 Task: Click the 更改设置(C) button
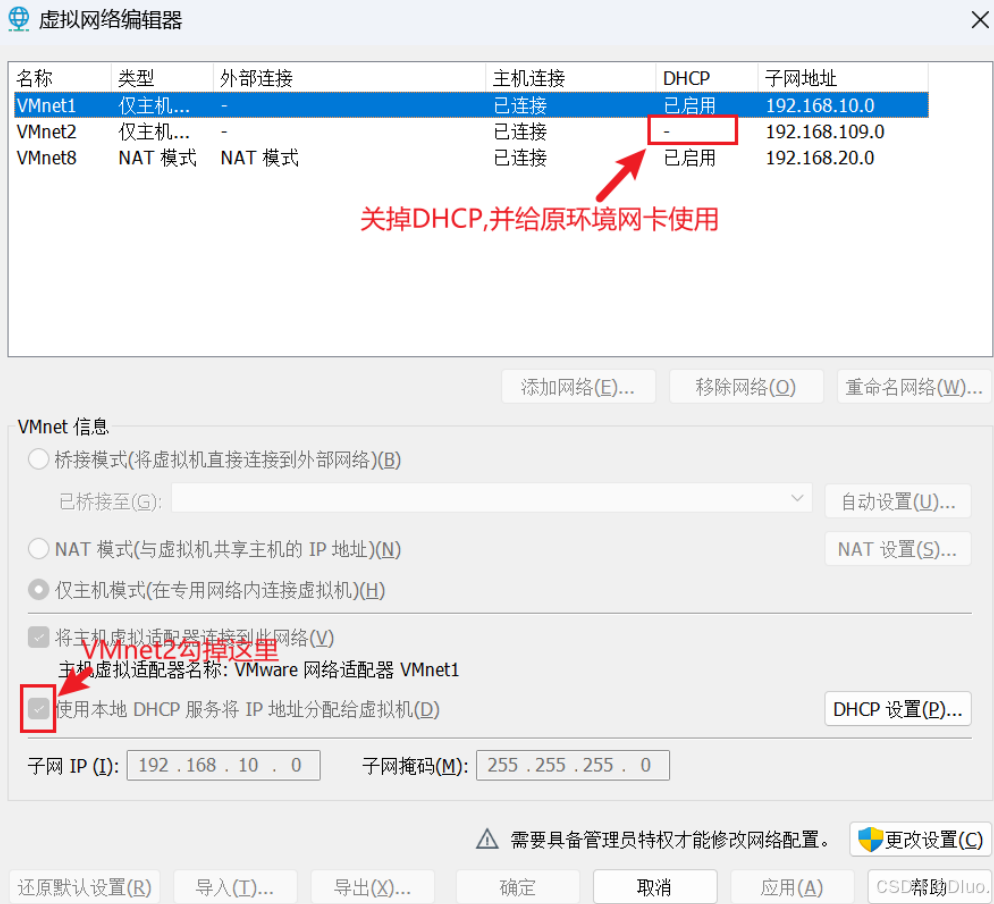click(x=920, y=839)
